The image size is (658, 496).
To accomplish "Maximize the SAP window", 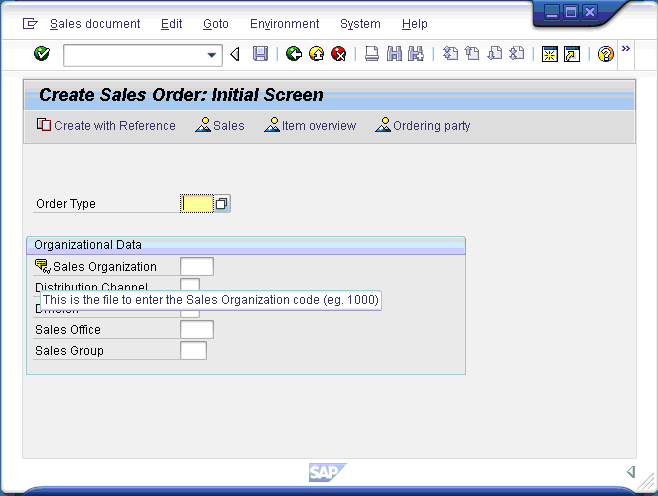I will tap(571, 12).
